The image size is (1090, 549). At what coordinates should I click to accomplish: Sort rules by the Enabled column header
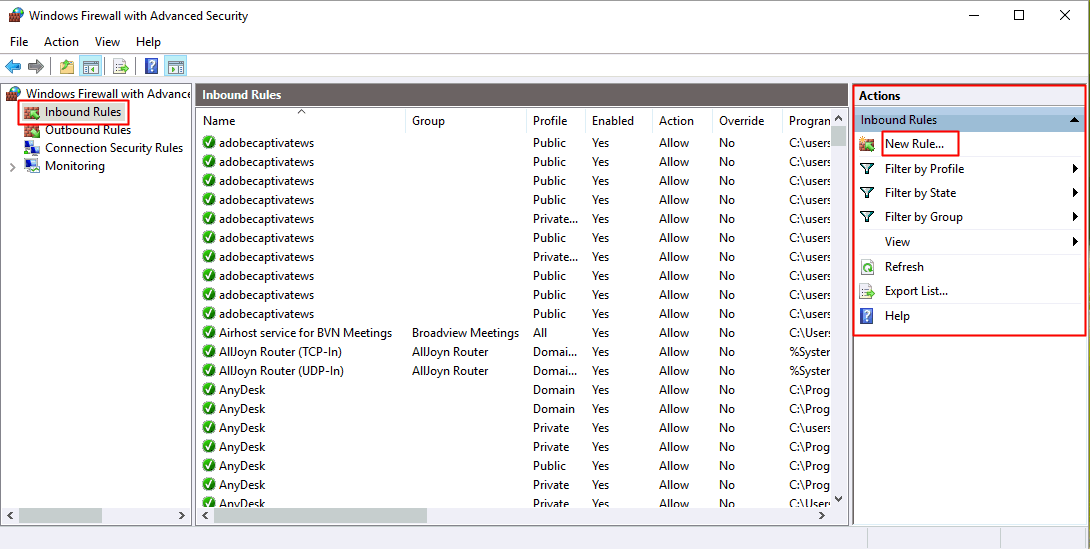pyautogui.click(x=619, y=121)
